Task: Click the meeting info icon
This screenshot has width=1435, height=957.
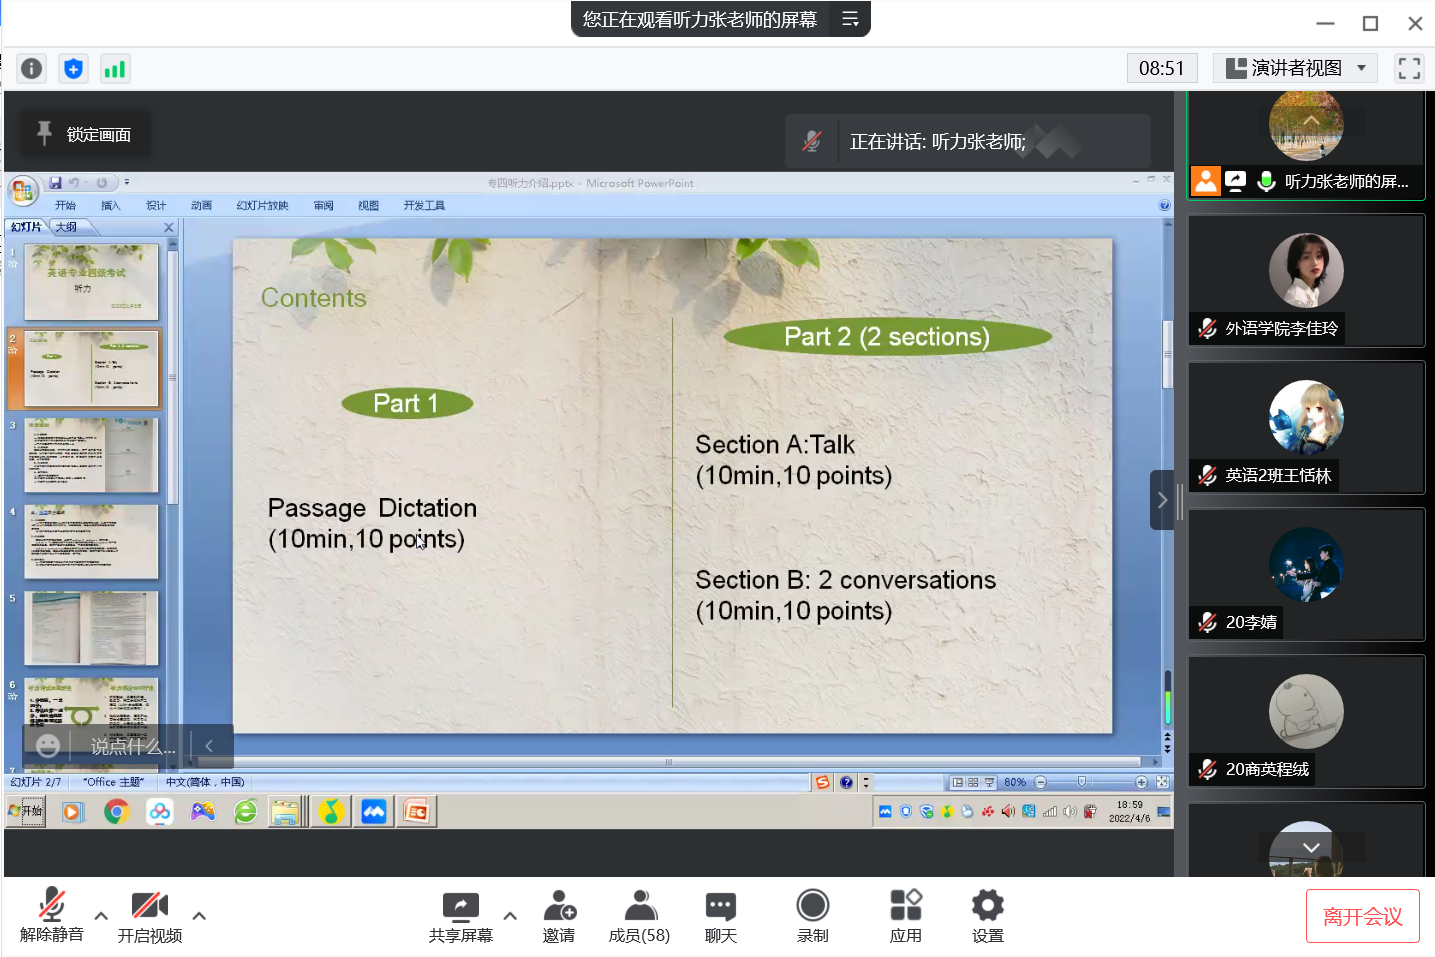Action: pos(32,68)
